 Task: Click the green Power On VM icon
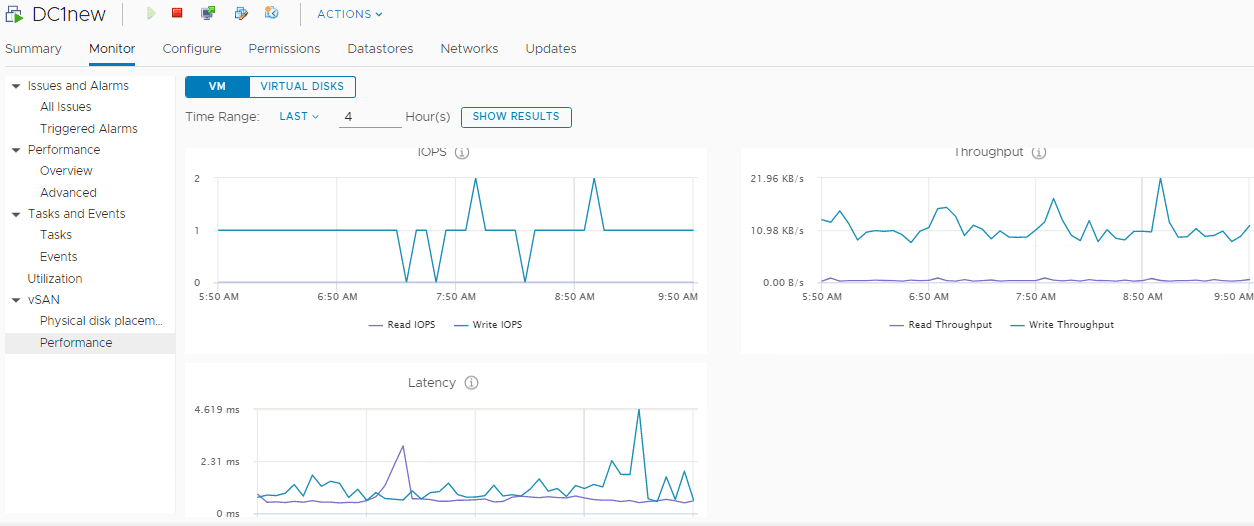point(151,13)
